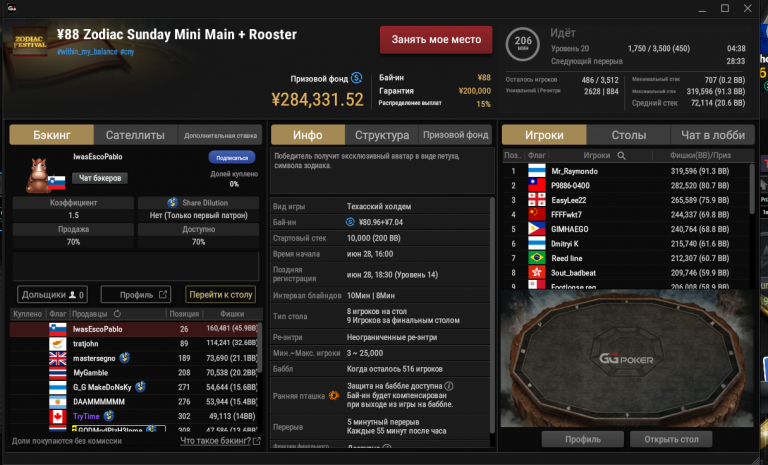Select the MyGamble seller row
The image size is (768, 465).
click(x=133, y=372)
